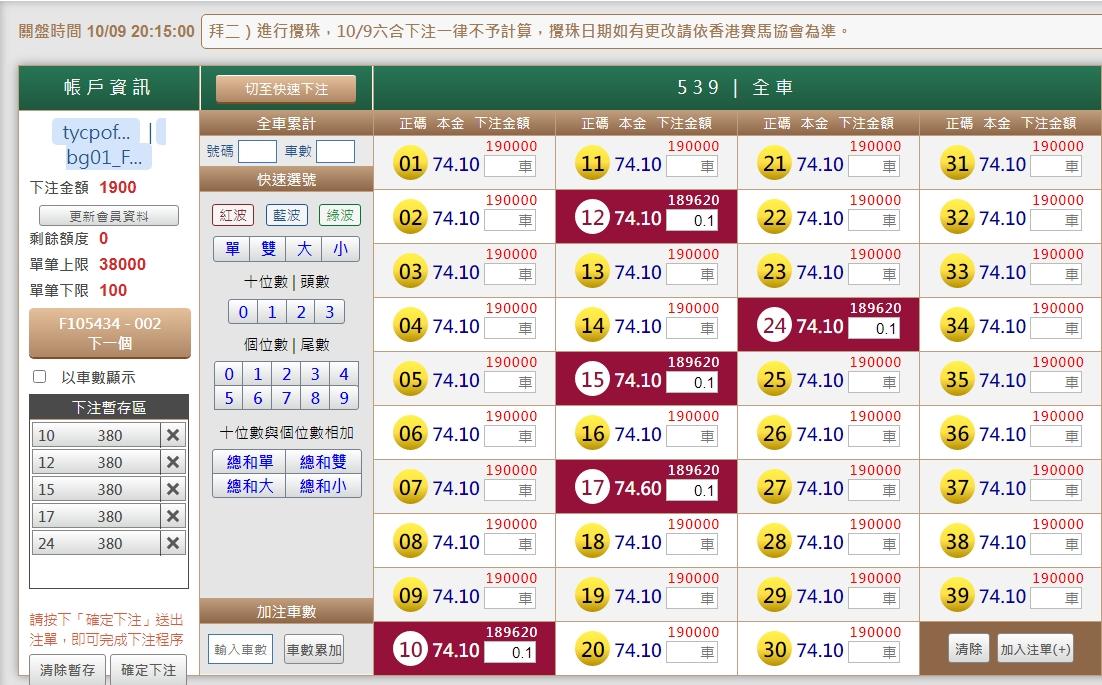
Task: Click the odds 74.60 beside number 17
Action: tap(638, 488)
